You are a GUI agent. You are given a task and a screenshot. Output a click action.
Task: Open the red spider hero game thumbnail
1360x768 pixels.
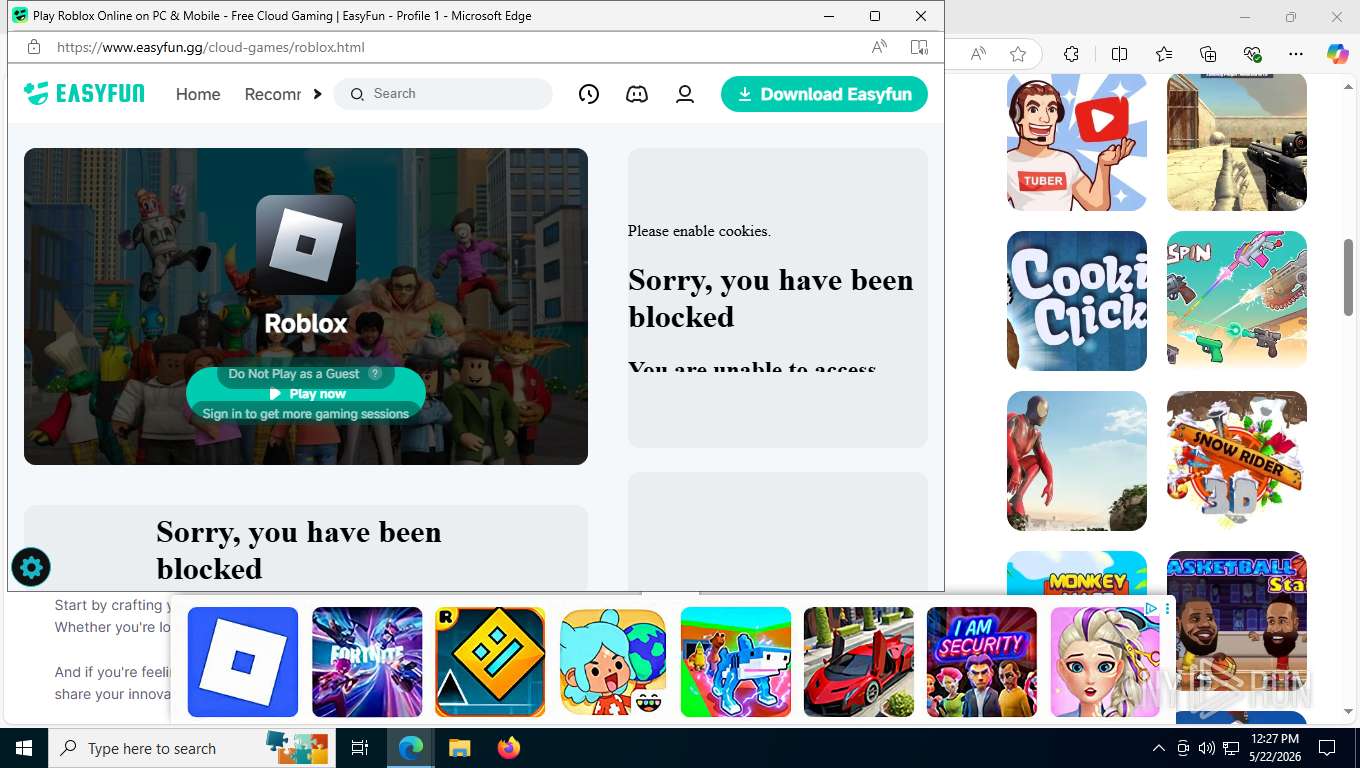1077,461
